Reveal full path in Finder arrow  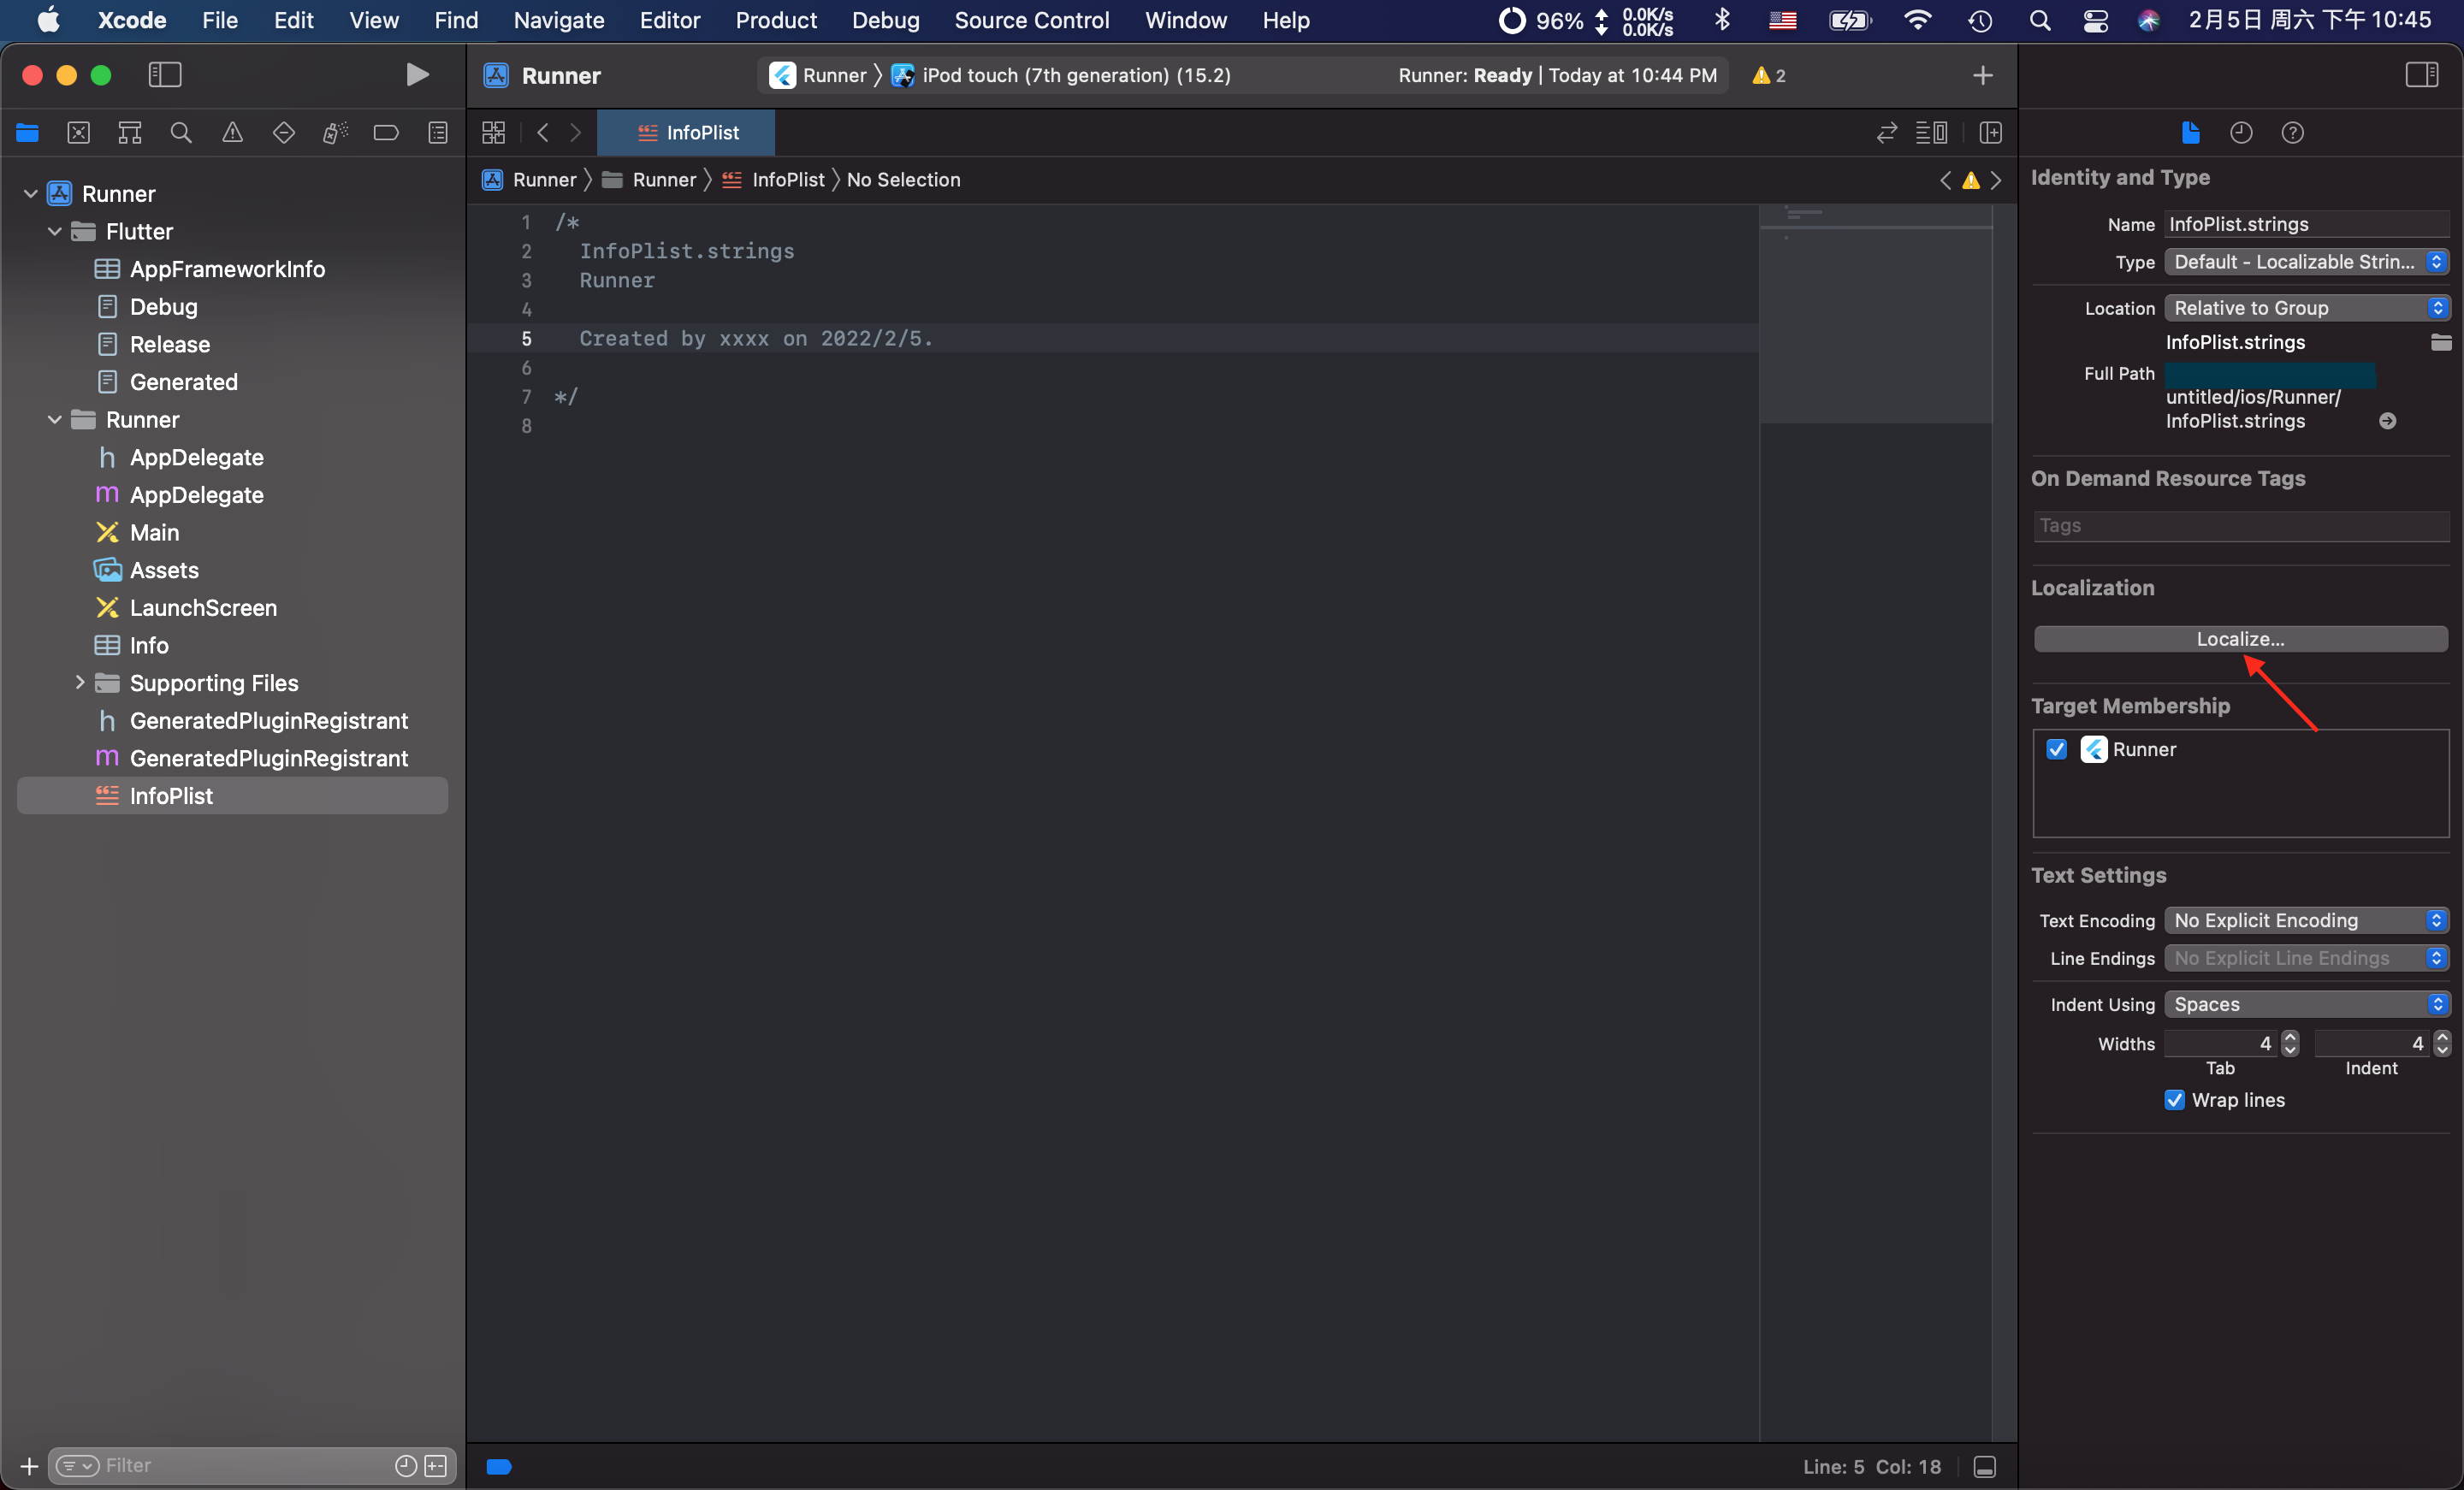(2388, 421)
